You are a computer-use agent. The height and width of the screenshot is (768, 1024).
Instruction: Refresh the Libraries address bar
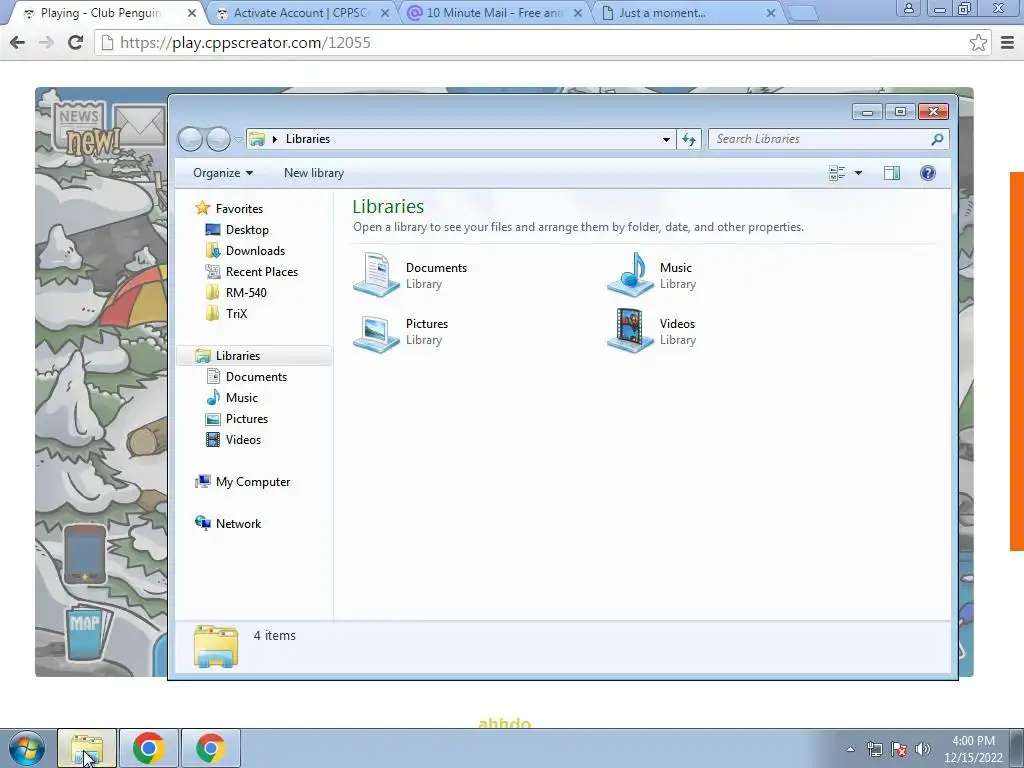click(x=689, y=139)
